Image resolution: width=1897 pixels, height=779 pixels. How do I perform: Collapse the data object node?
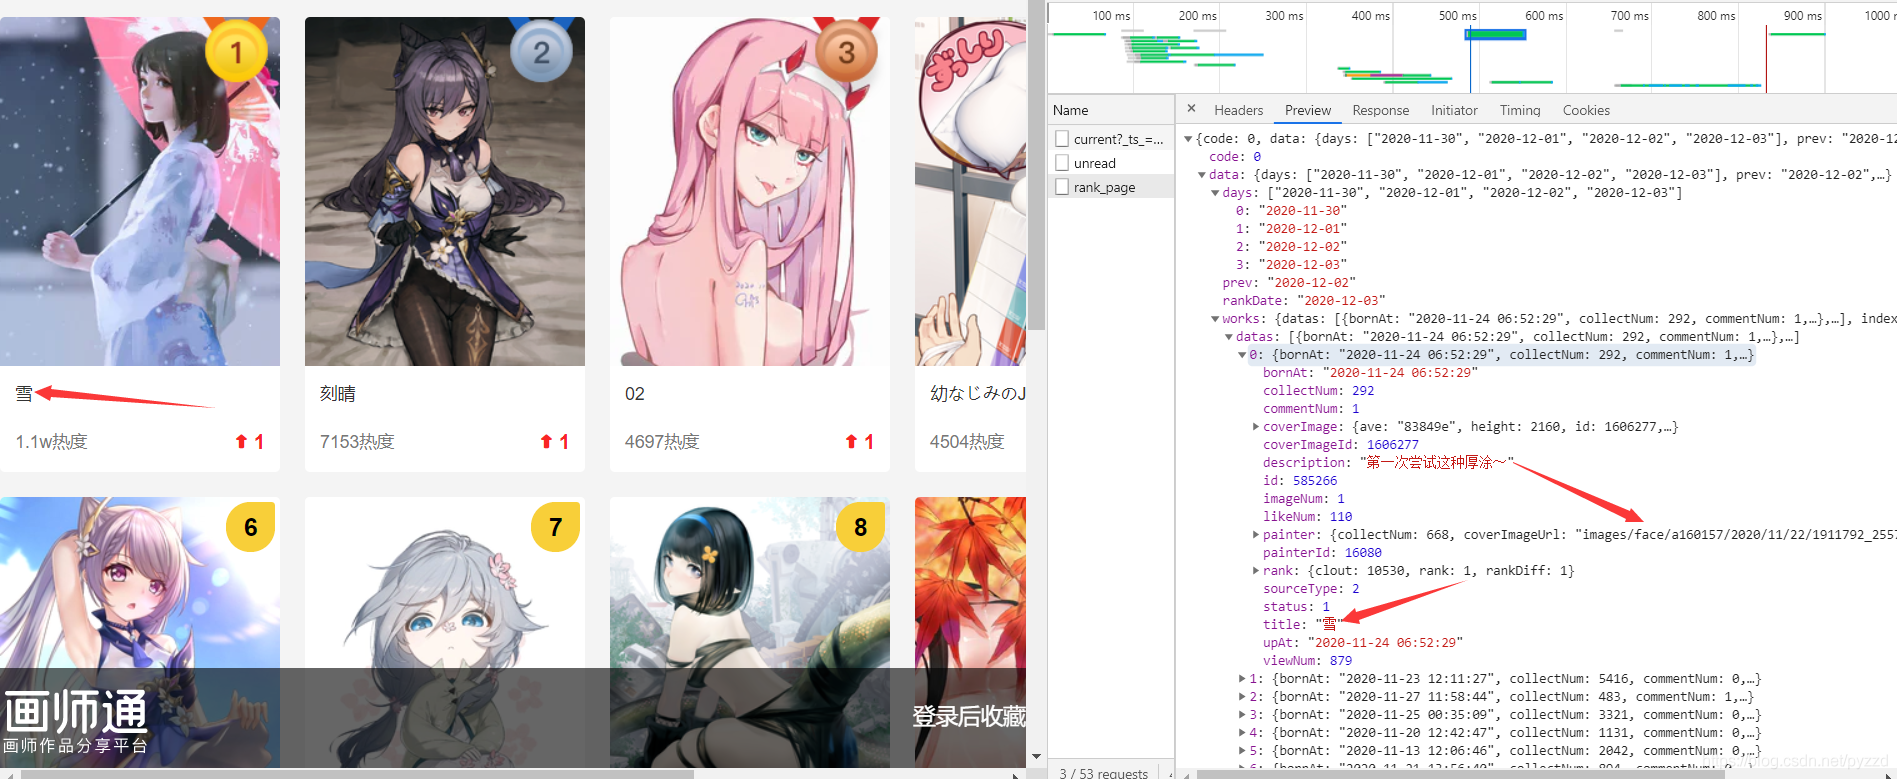(1202, 175)
